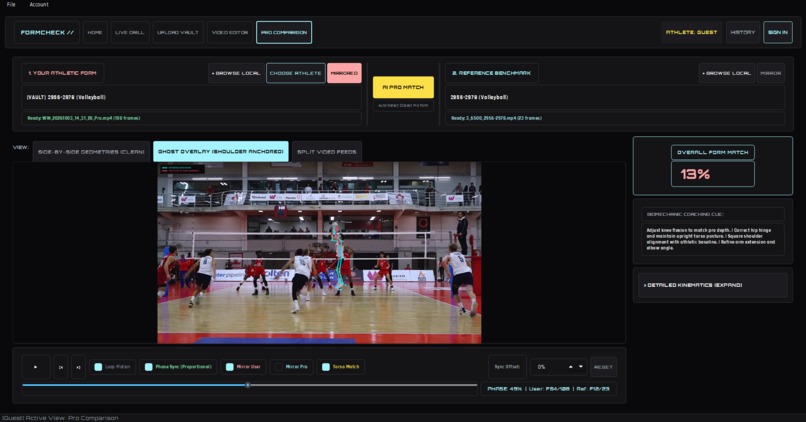This screenshot has height=422, width=806.
Task: Open the File menu
Action: pyautogui.click(x=11, y=5)
